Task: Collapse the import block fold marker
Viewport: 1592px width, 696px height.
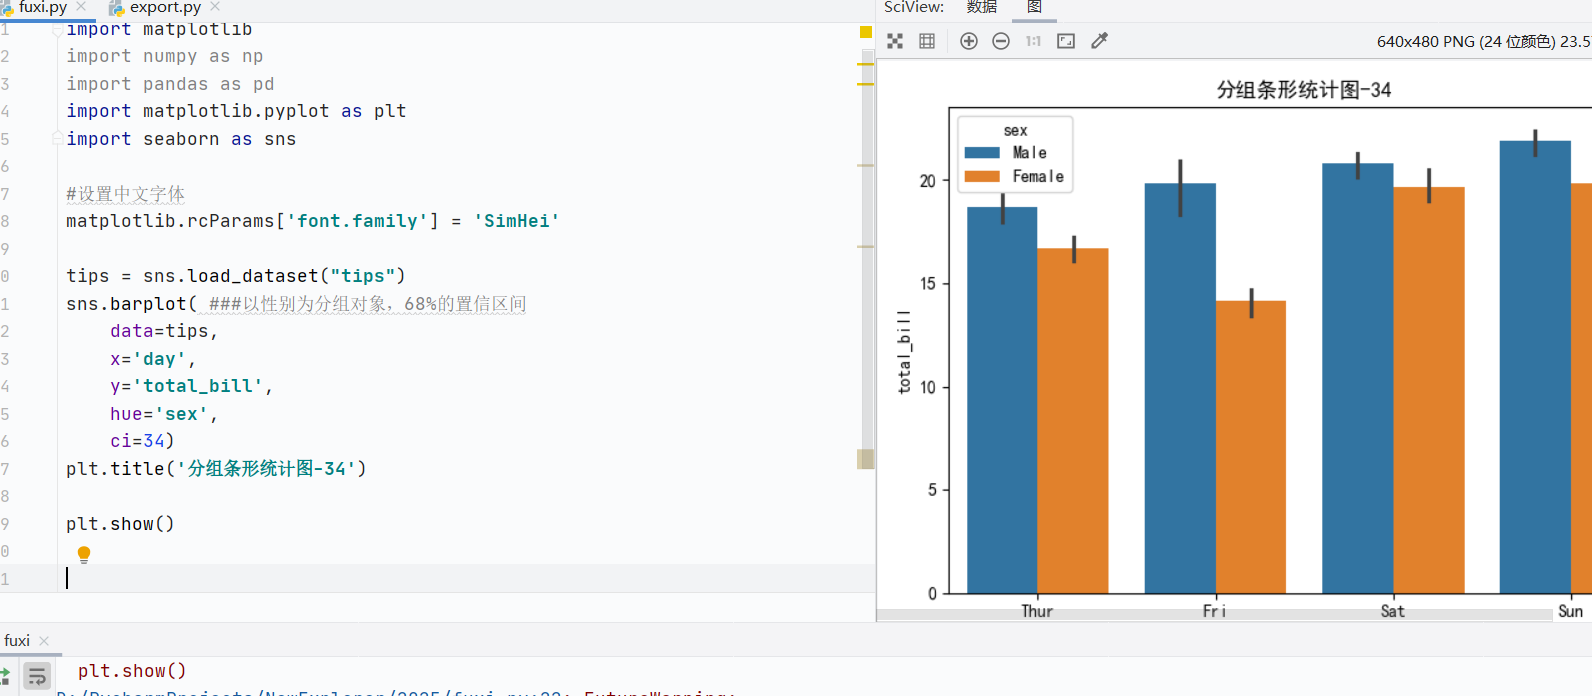Action: click(x=58, y=29)
